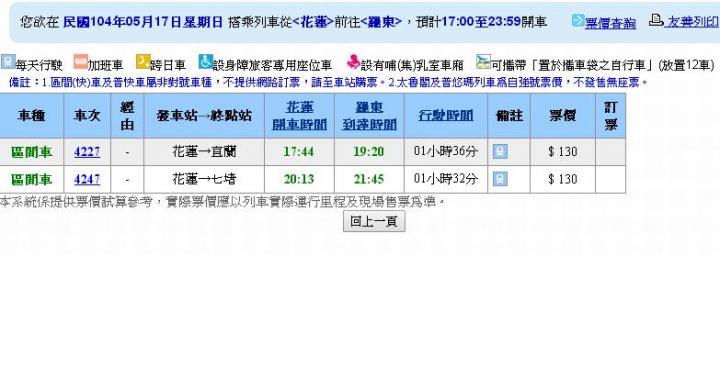Click the wheelchair 身障旅客 seat icon
The image size is (720, 367).
tap(205, 62)
